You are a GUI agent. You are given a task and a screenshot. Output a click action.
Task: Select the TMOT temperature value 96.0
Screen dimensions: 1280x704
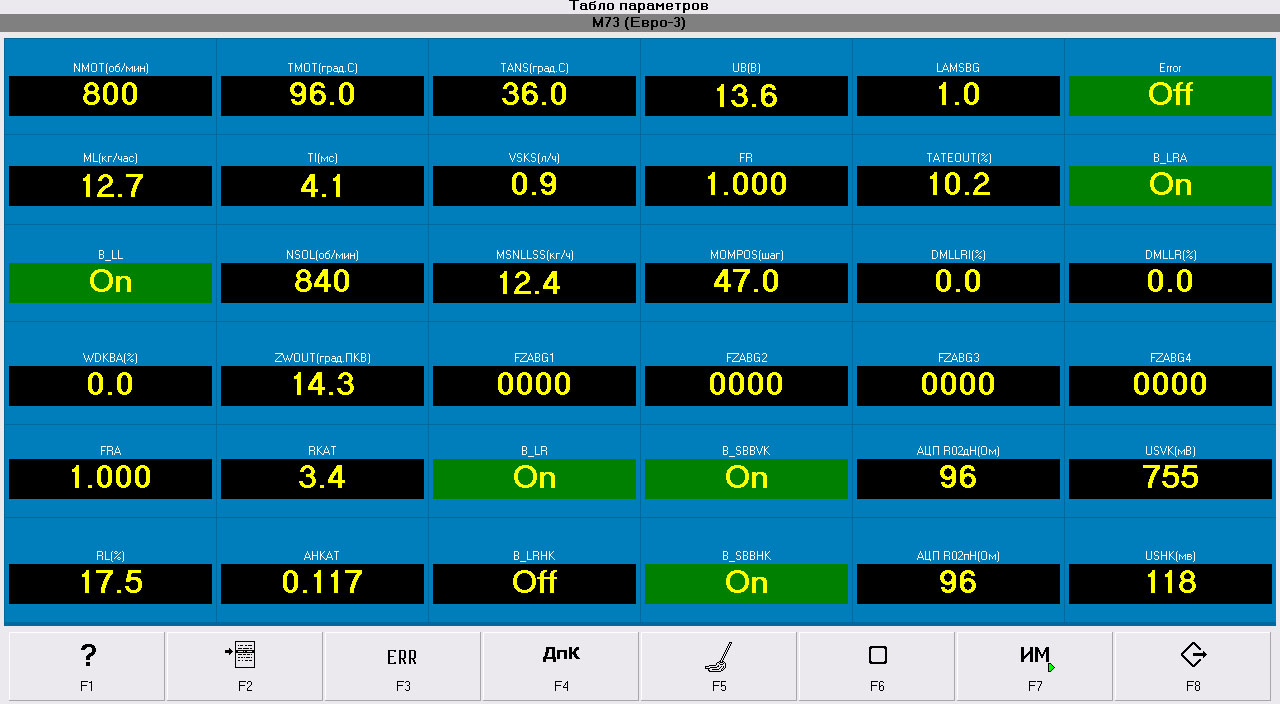point(322,95)
